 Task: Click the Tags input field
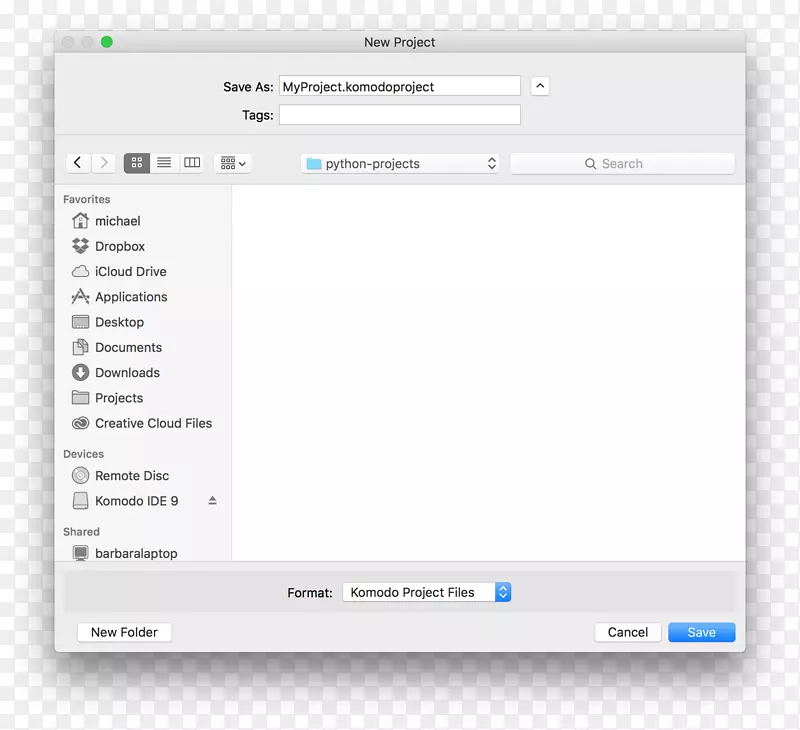[399, 115]
